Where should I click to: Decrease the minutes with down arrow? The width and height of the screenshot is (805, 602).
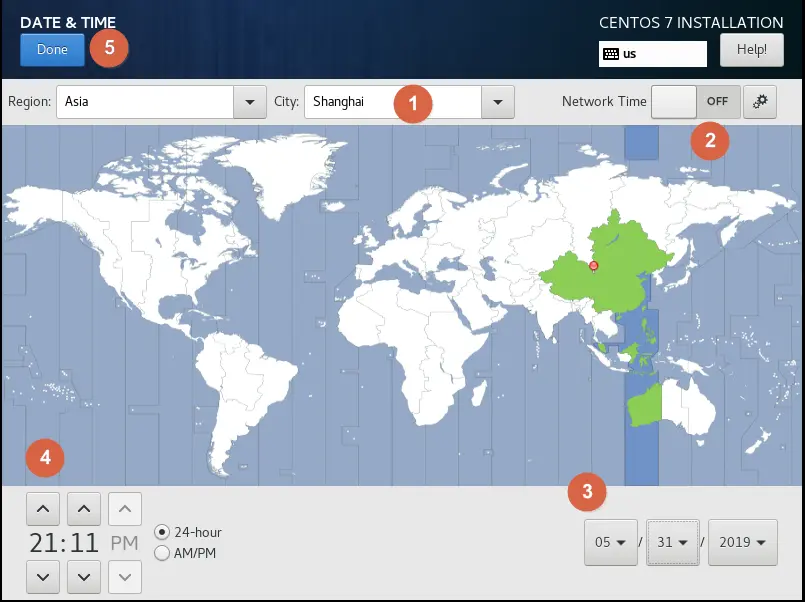coord(84,577)
